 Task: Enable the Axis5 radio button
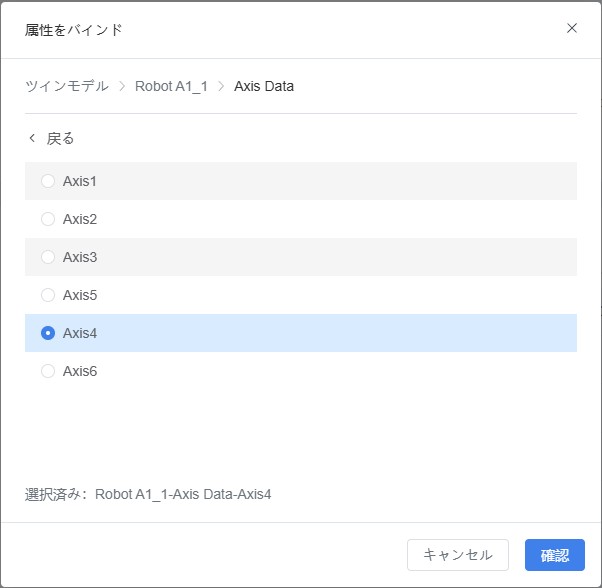click(x=48, y=295)
